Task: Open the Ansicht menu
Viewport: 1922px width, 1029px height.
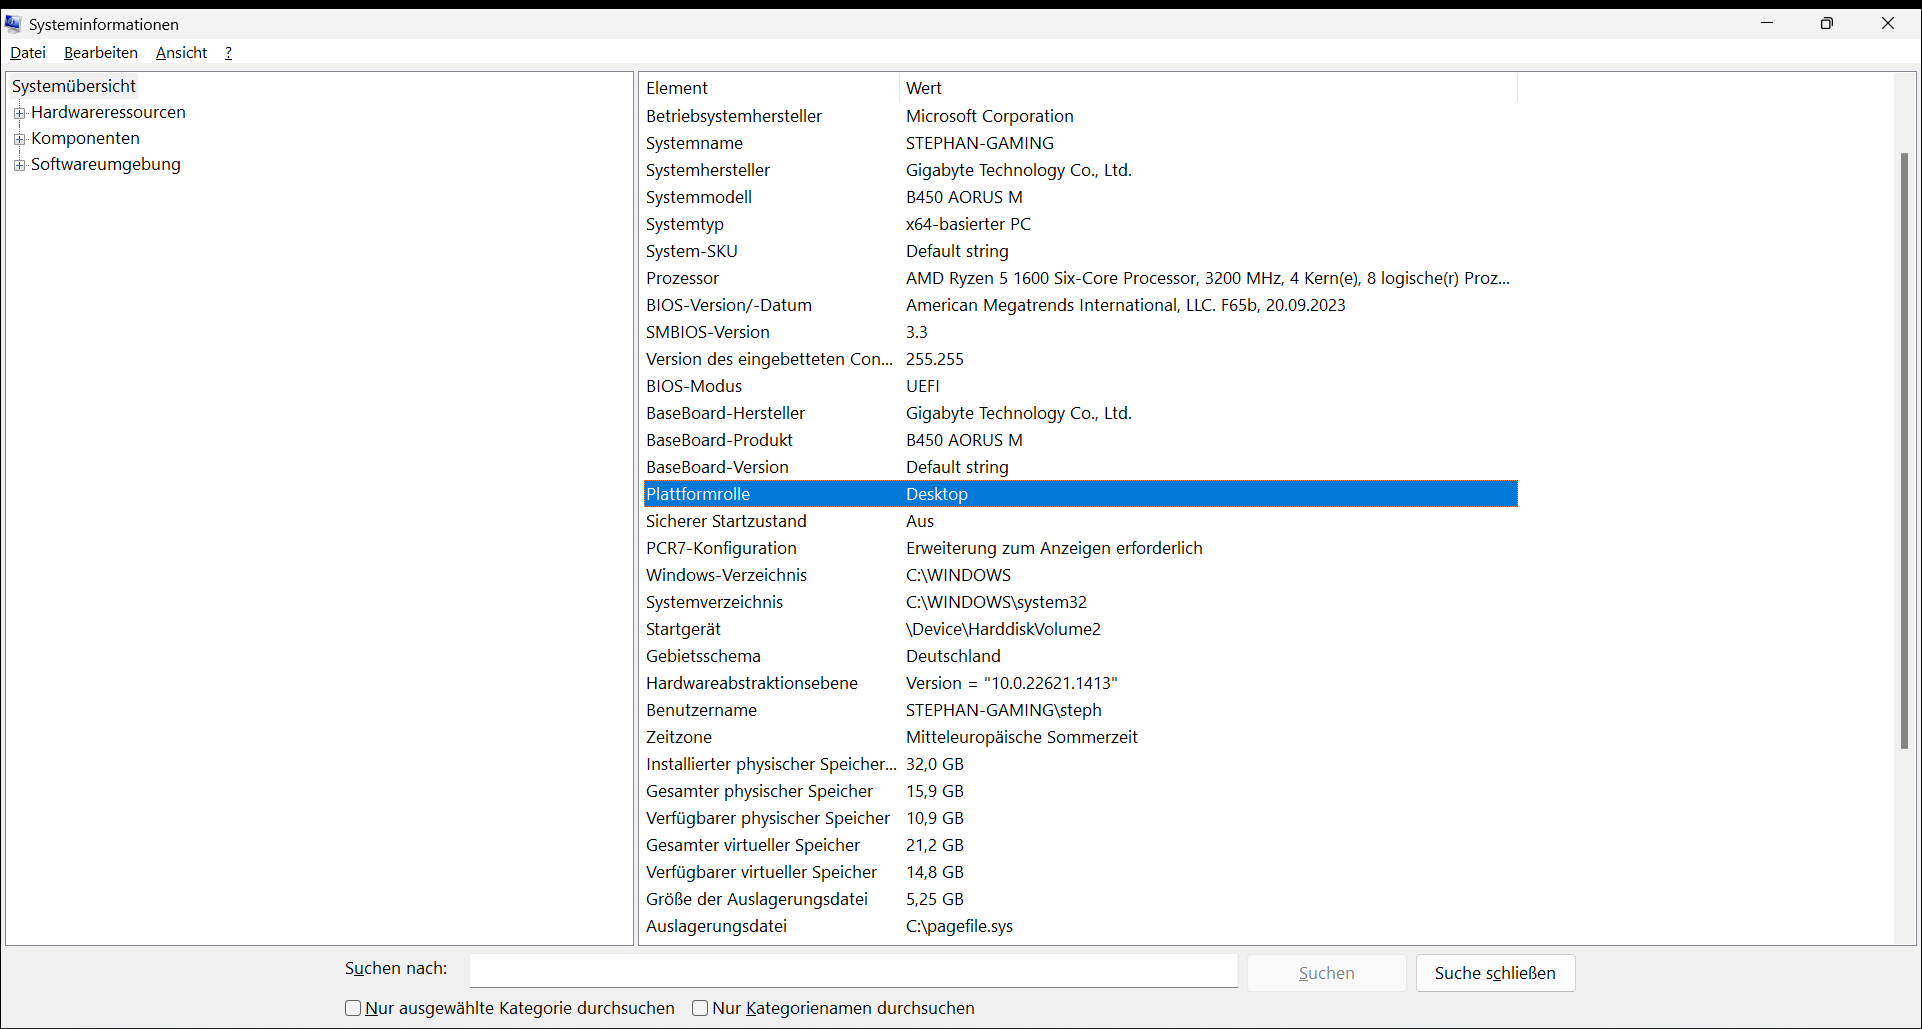Action: point(182,52)
